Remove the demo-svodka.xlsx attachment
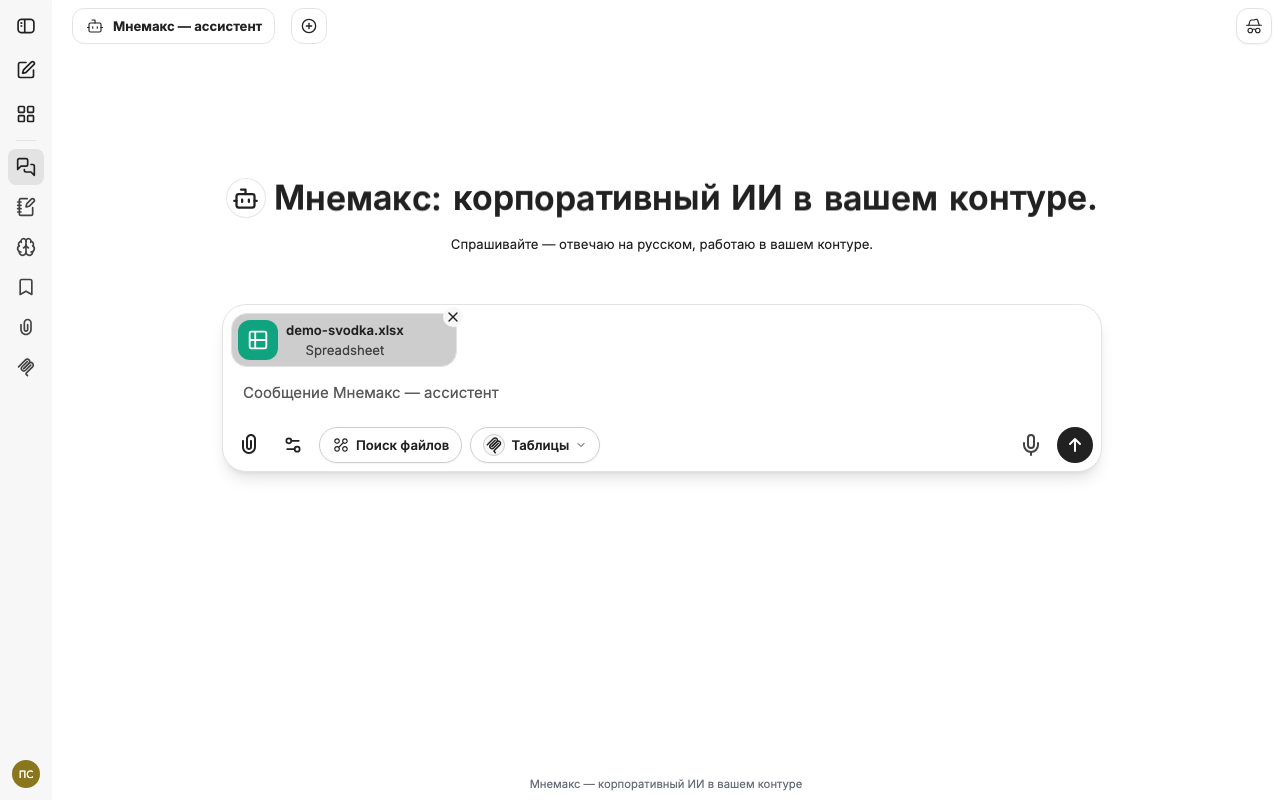This screenshot has width=1280, height=800. click(453, 317)
